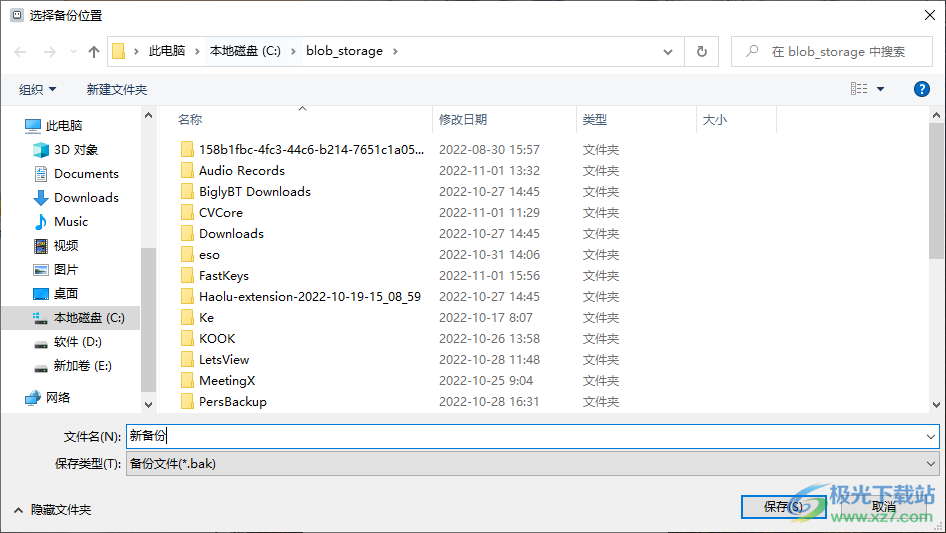
Task: Open the 组织 menu
Action: [37, 89]
